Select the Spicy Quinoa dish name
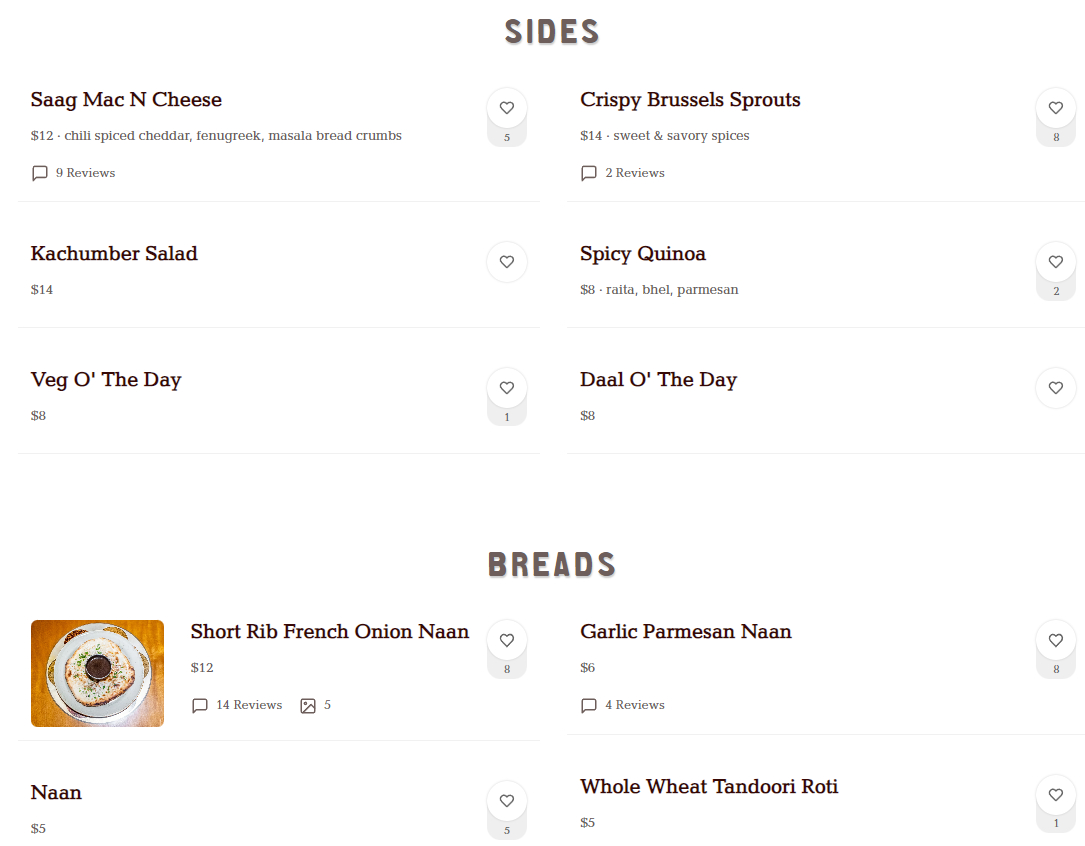The height and width of the screenshot is (846, 1085). [643, 254]
